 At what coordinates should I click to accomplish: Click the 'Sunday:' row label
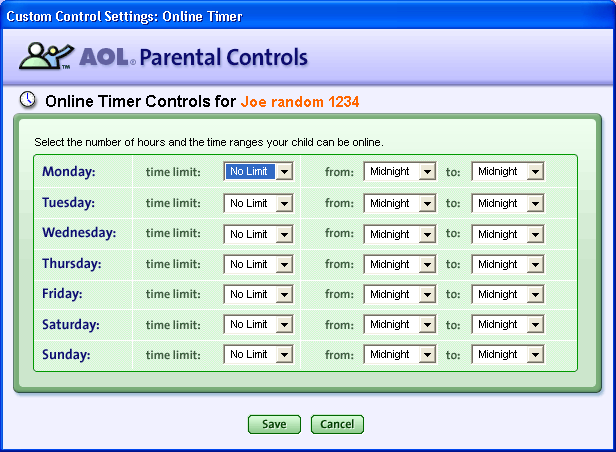(66, 355)
